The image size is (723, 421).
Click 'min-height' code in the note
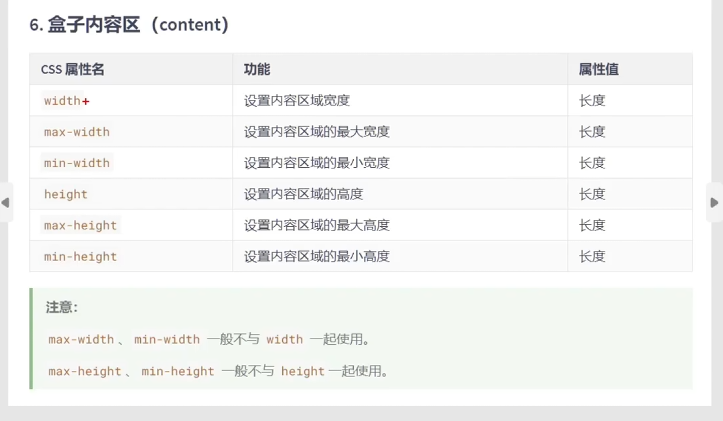click(178, 371)
